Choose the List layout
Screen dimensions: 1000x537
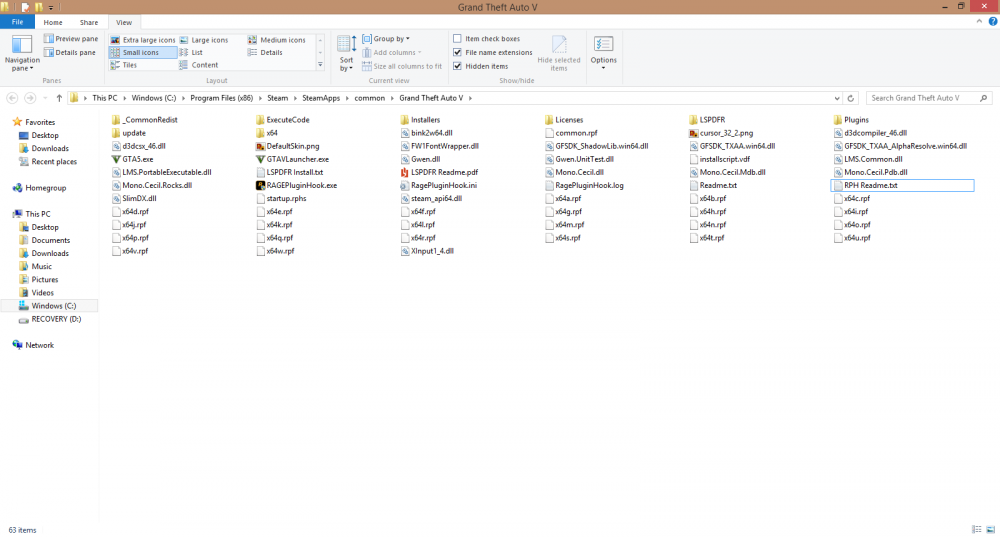191,52
